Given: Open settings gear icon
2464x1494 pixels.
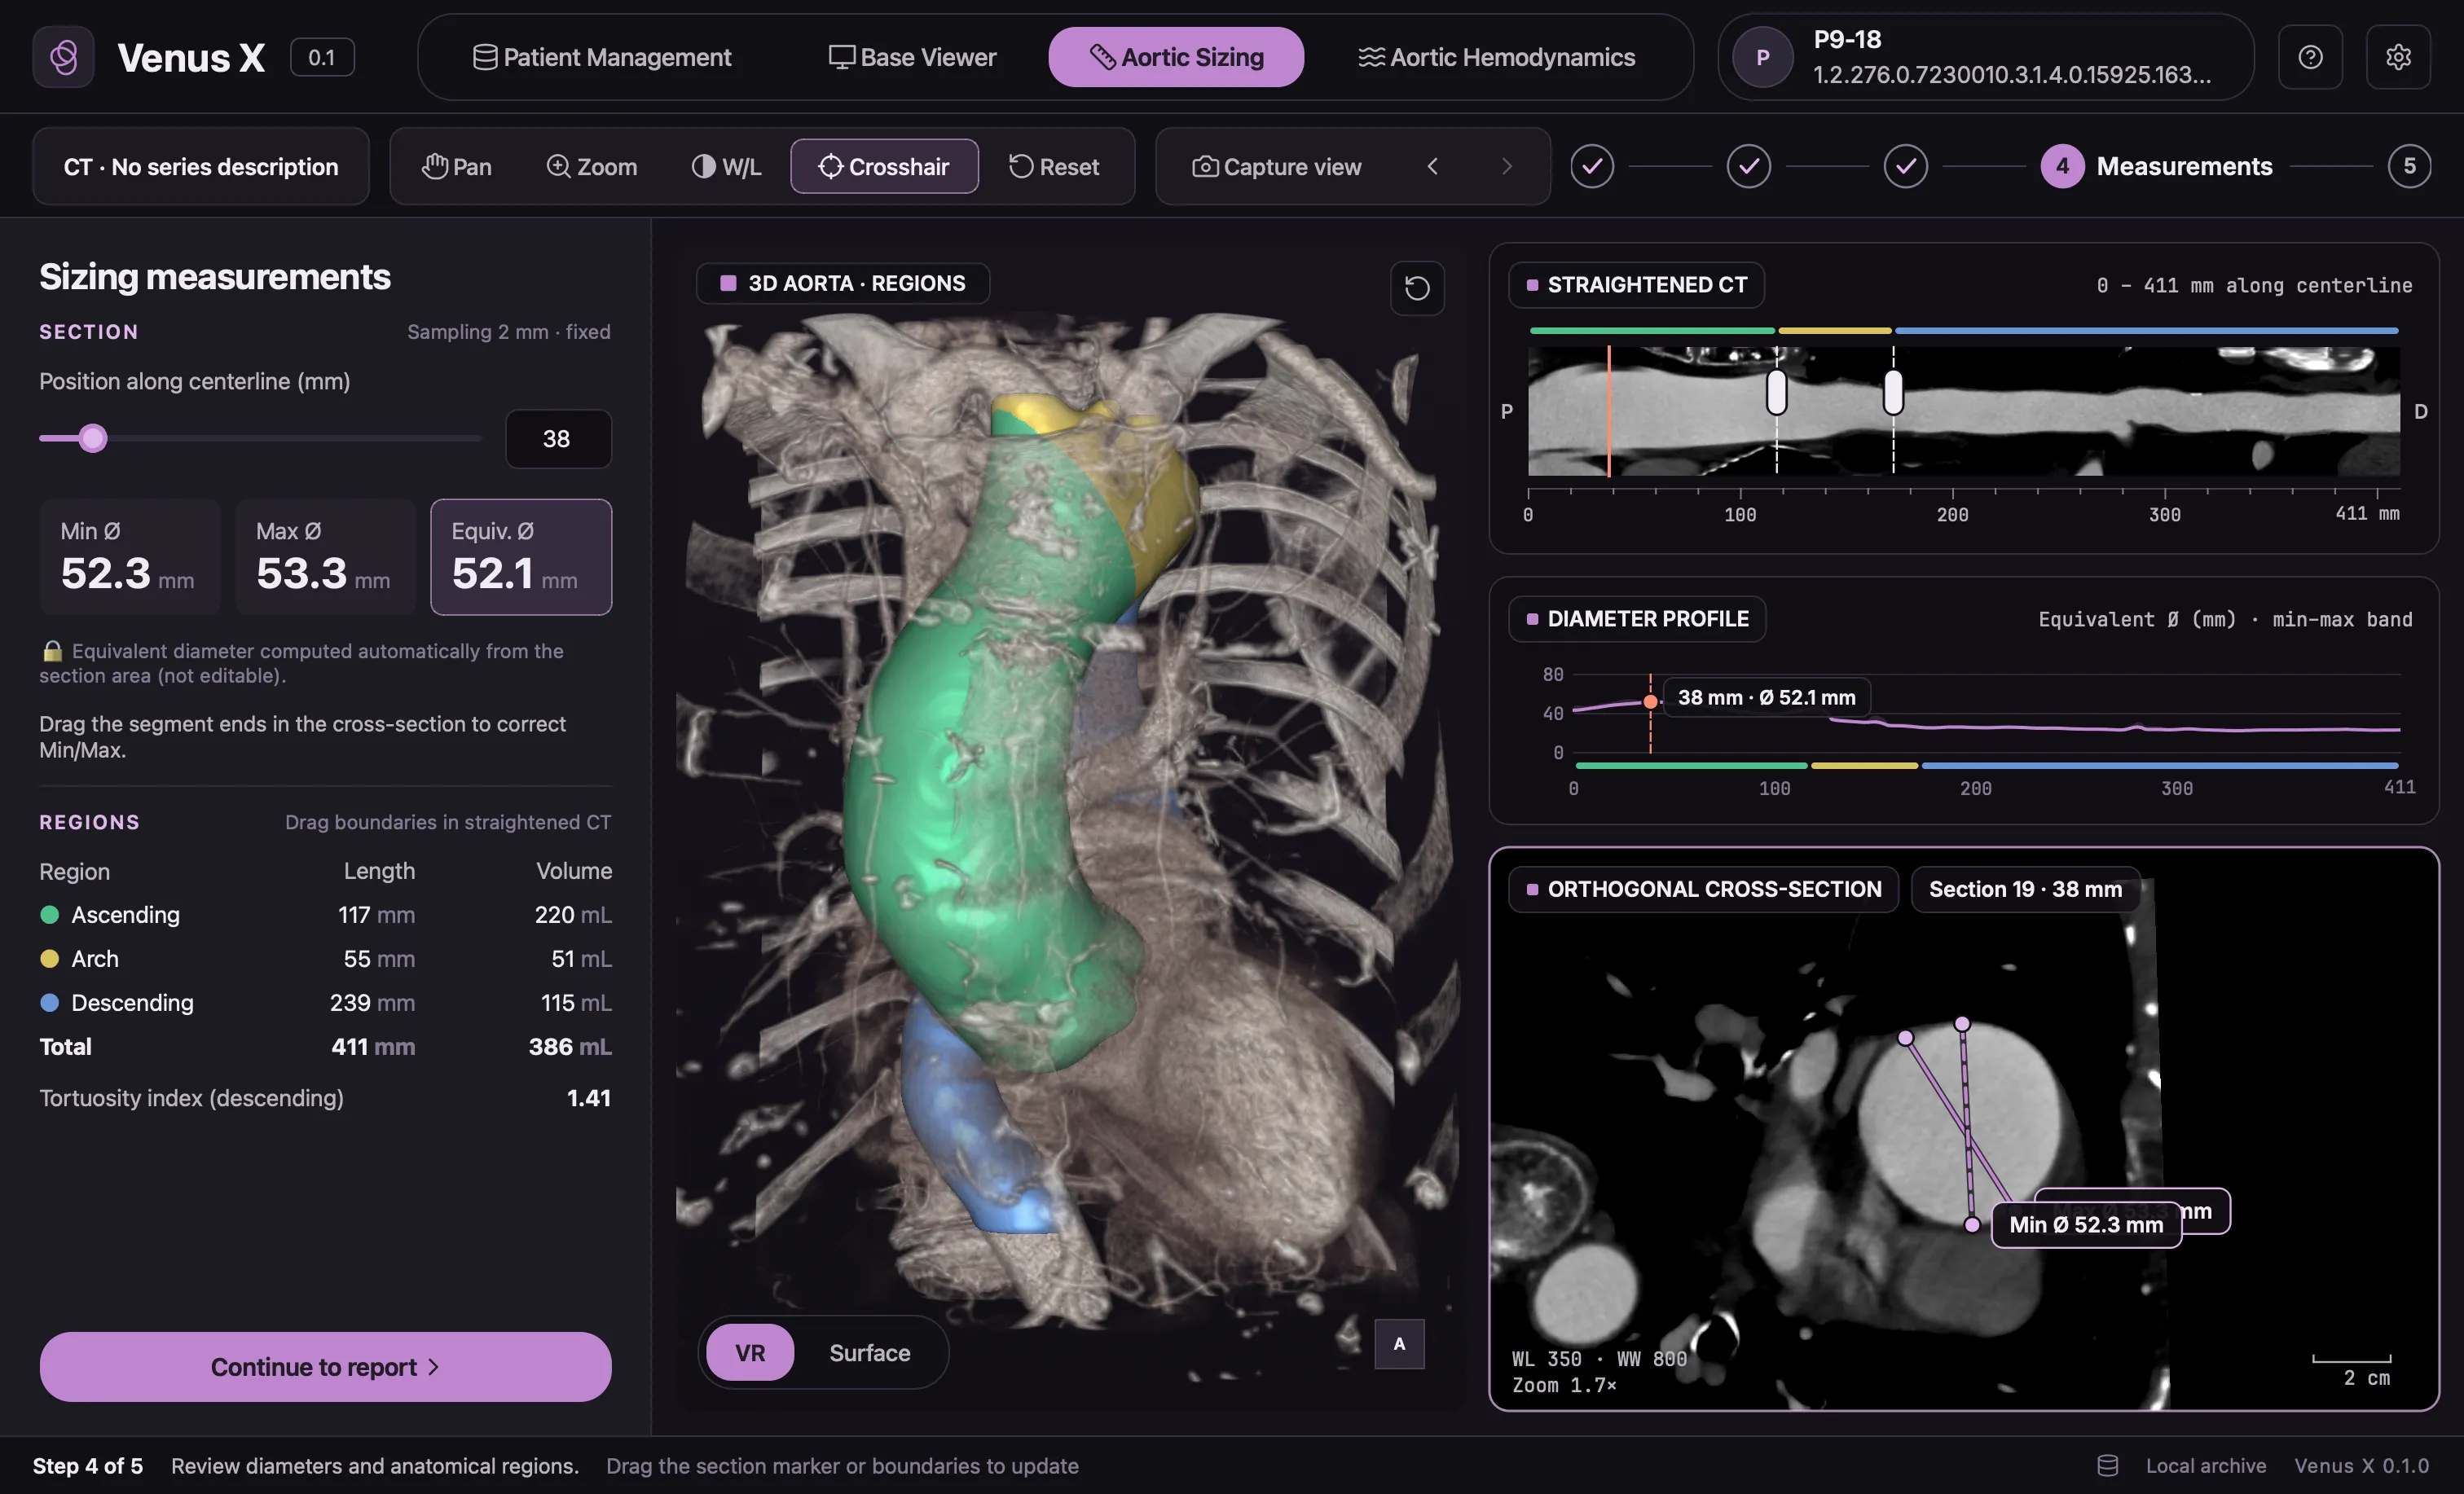Looking at the screenshot, I should pyautogui.click(x=2398, y=57).
